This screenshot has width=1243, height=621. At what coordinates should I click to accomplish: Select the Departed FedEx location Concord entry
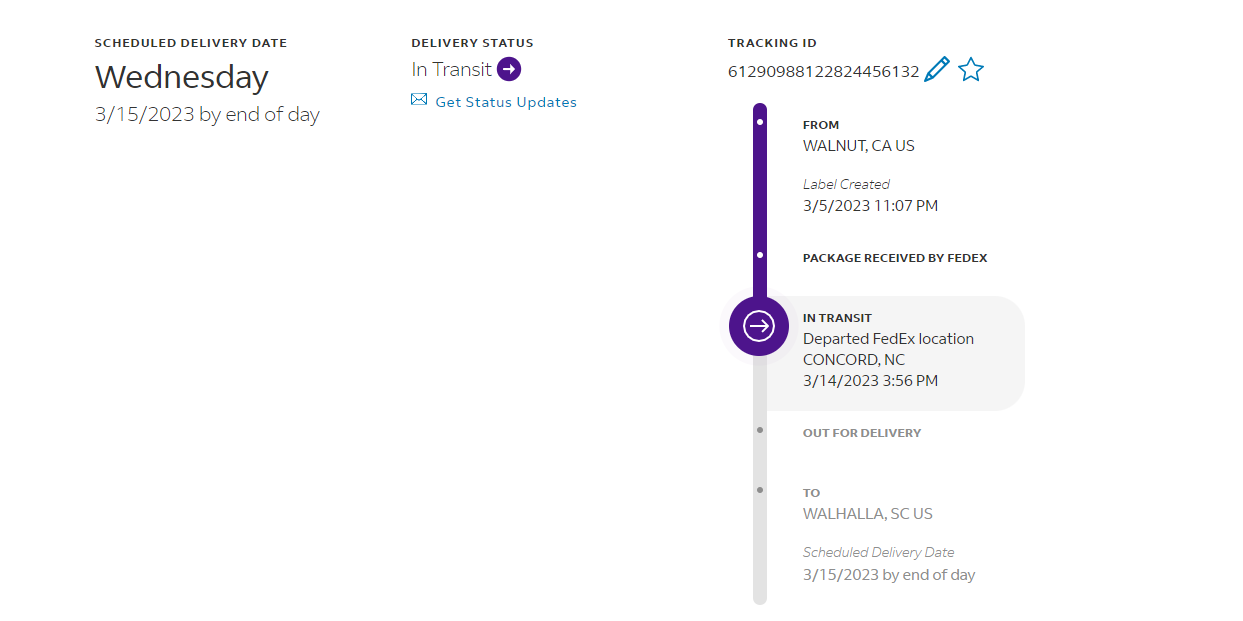(x=888, y=349)
